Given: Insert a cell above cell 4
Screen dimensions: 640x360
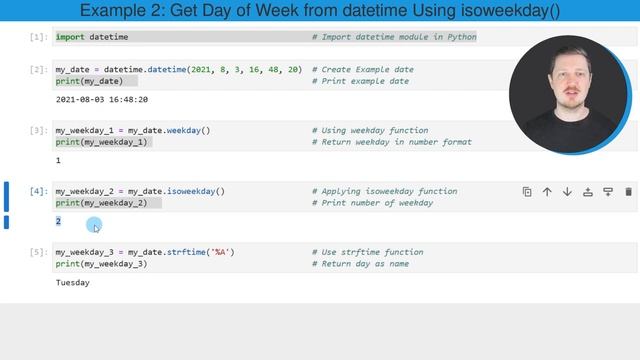Looking at the screenshot, I should coord(588,192).
